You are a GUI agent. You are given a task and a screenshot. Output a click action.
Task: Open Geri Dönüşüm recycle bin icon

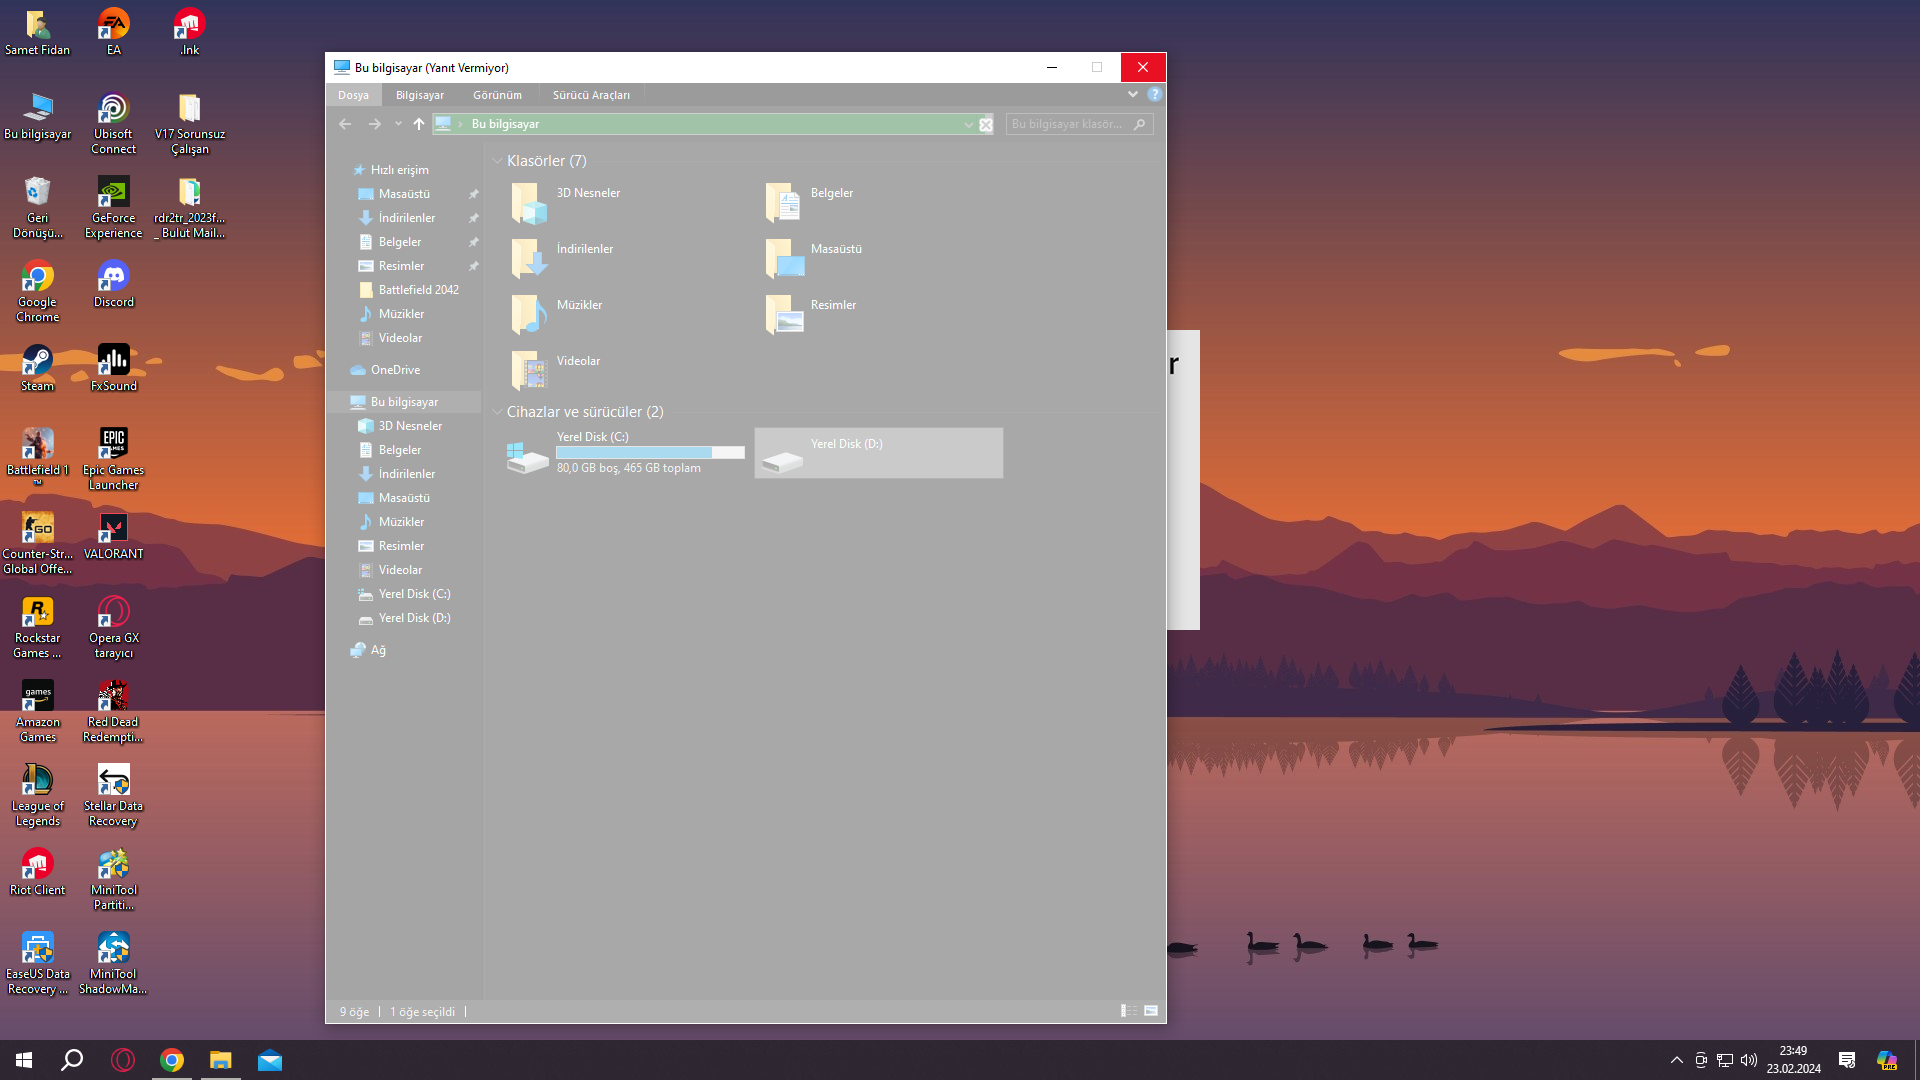click(x=38, y=207)
